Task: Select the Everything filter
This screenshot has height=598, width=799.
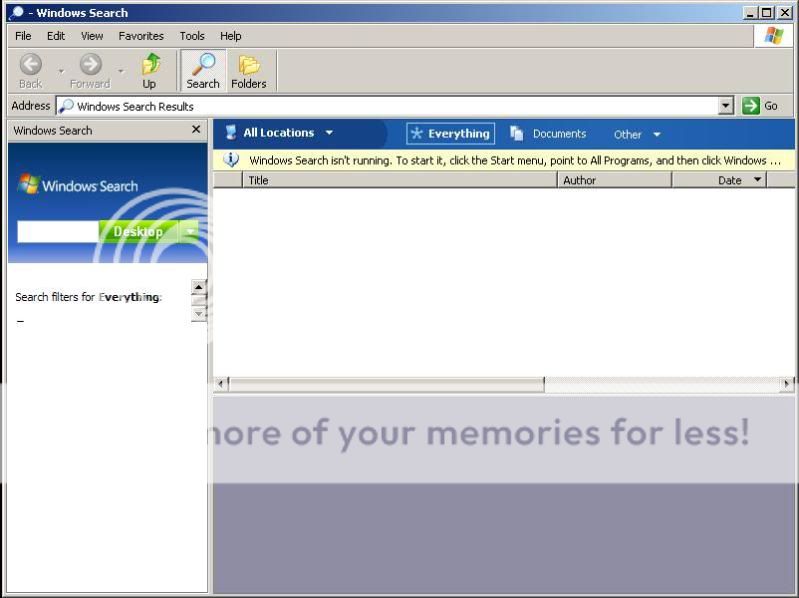Action: click(450, 133)
